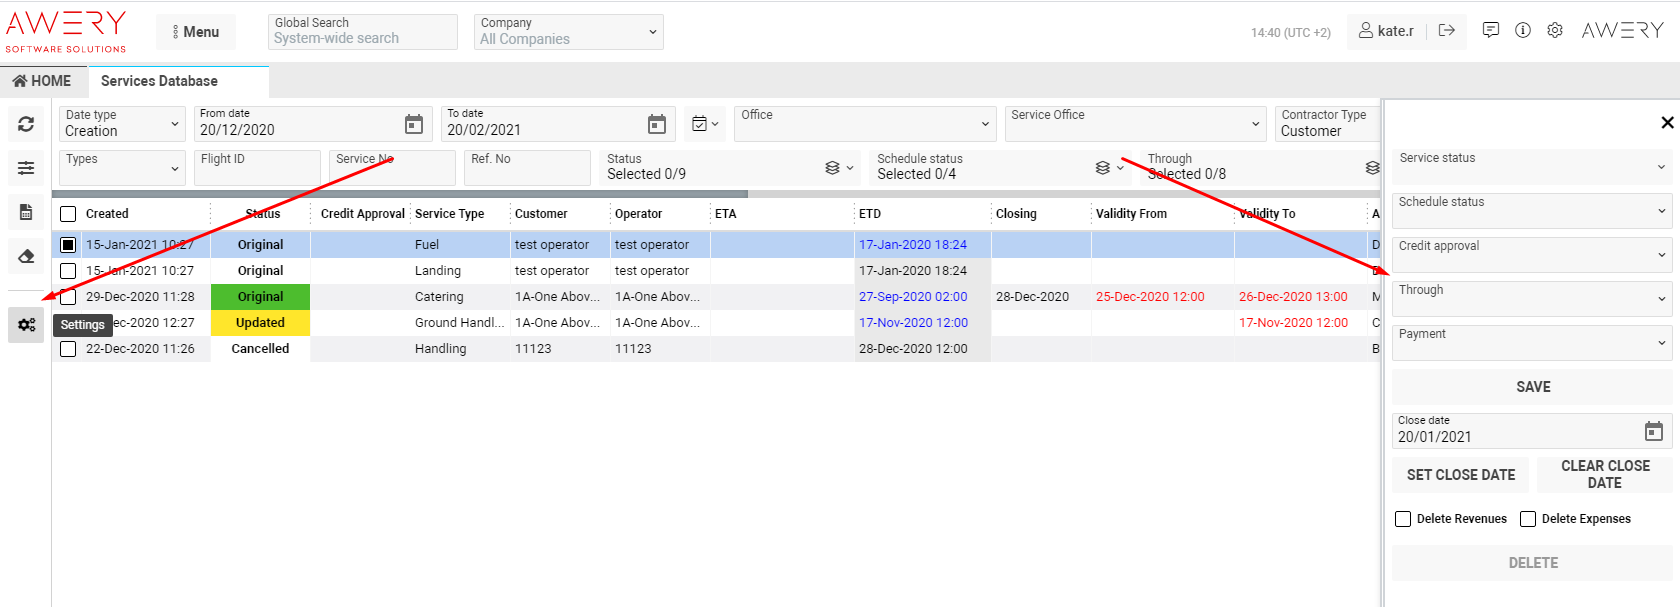Open Settings gears icon in left sidebar
This screenshot has width=1680, height=607.
click(26, 325)
